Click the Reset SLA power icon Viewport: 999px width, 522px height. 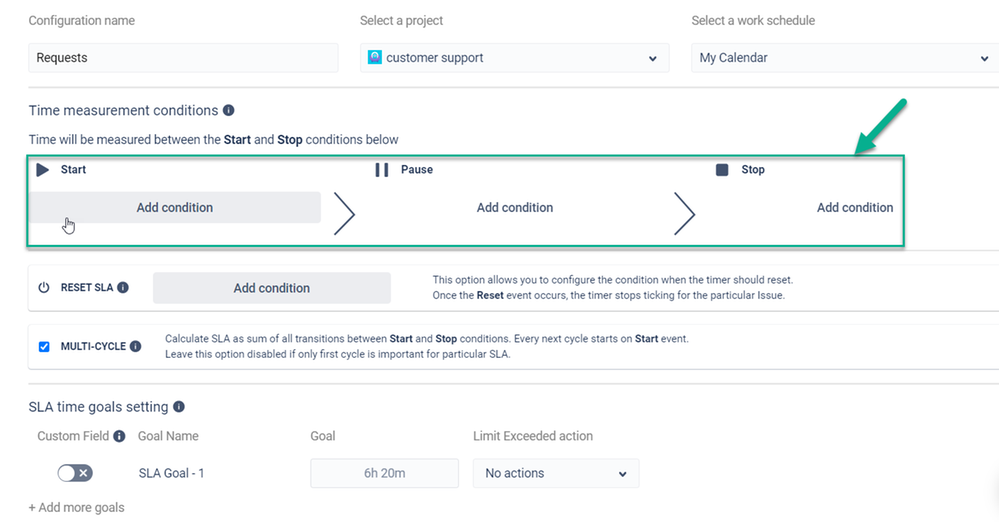click(44, 288)
